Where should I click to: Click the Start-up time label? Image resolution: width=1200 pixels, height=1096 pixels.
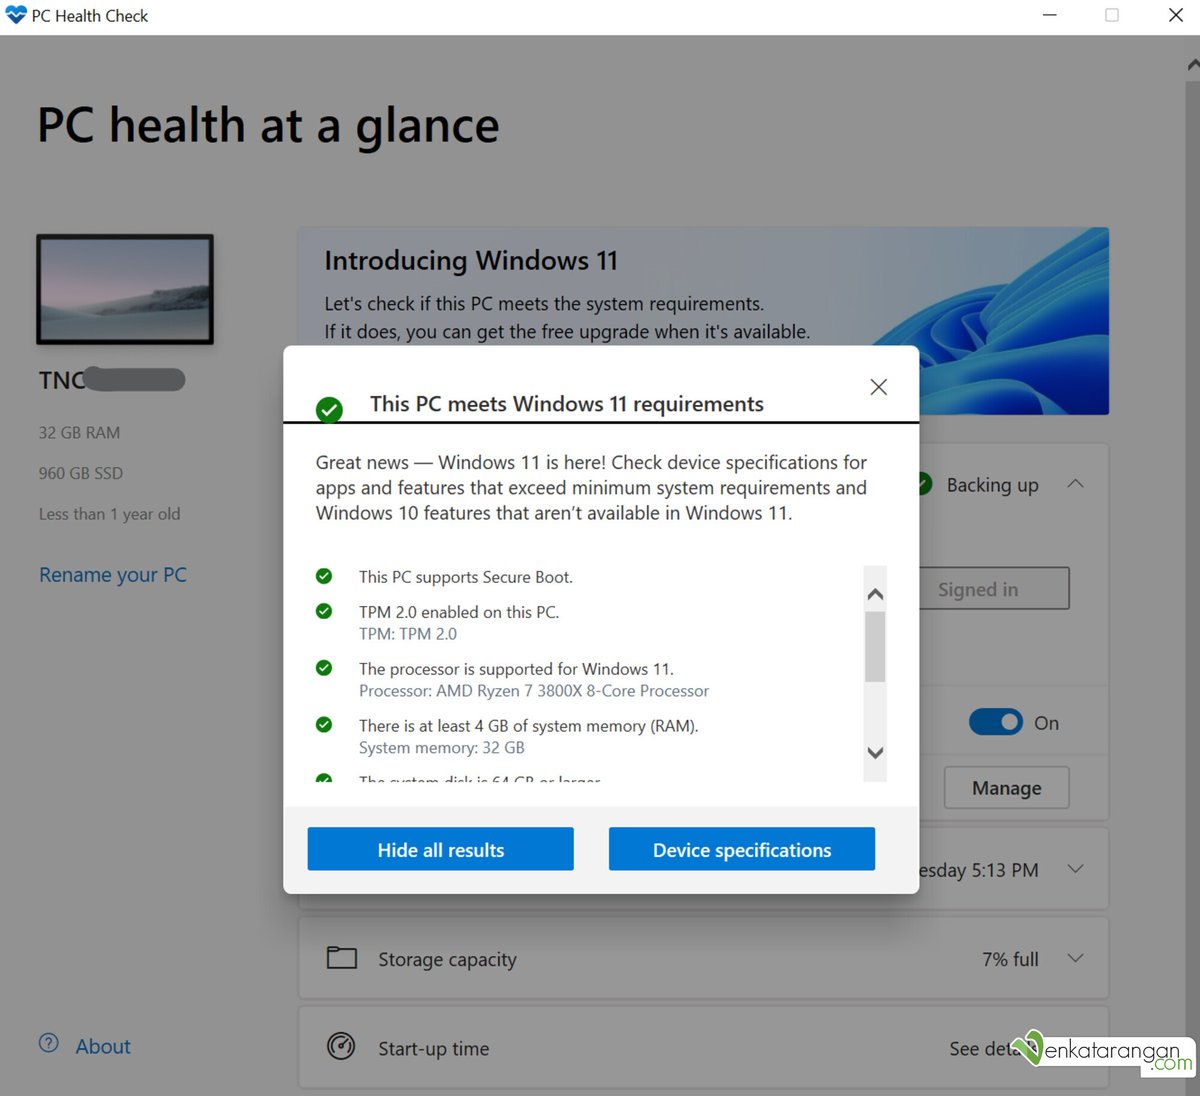coord(434,1048)
